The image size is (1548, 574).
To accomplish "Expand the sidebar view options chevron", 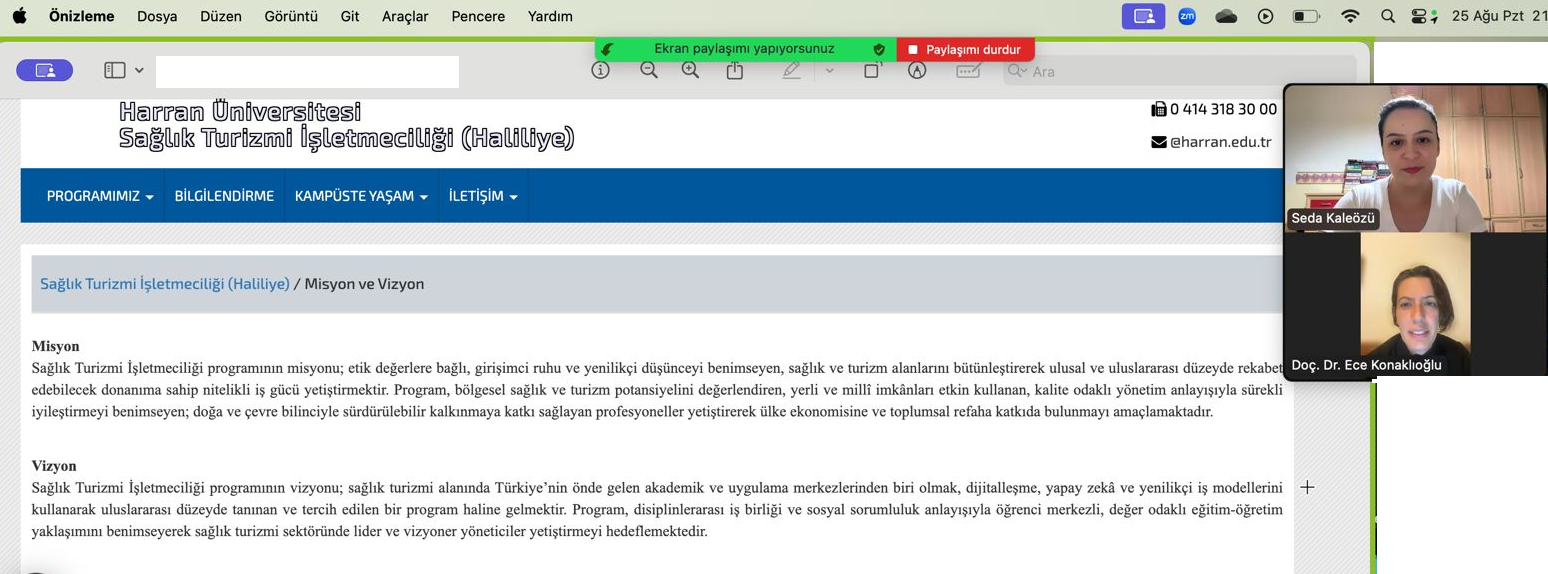I will tap(139, 70).
